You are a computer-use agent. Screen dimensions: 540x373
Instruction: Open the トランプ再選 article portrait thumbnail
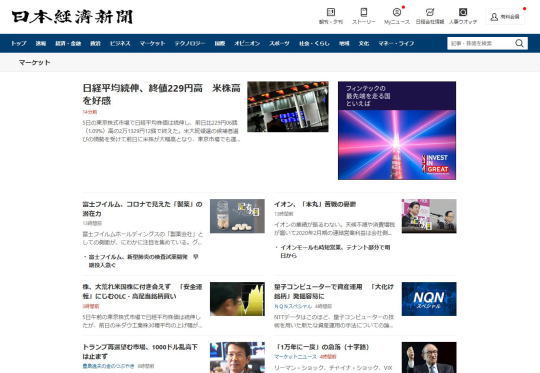pyautogui.click(x=237, y=358)
